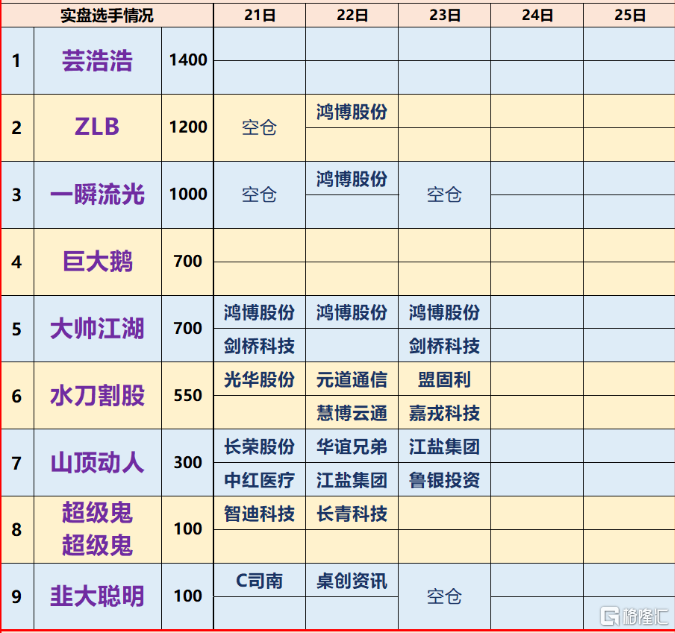The height and width of the screenshot is (633, 675).
Task: Click the 慧博云通 stock cell
Action: click(x=351, y=412)
